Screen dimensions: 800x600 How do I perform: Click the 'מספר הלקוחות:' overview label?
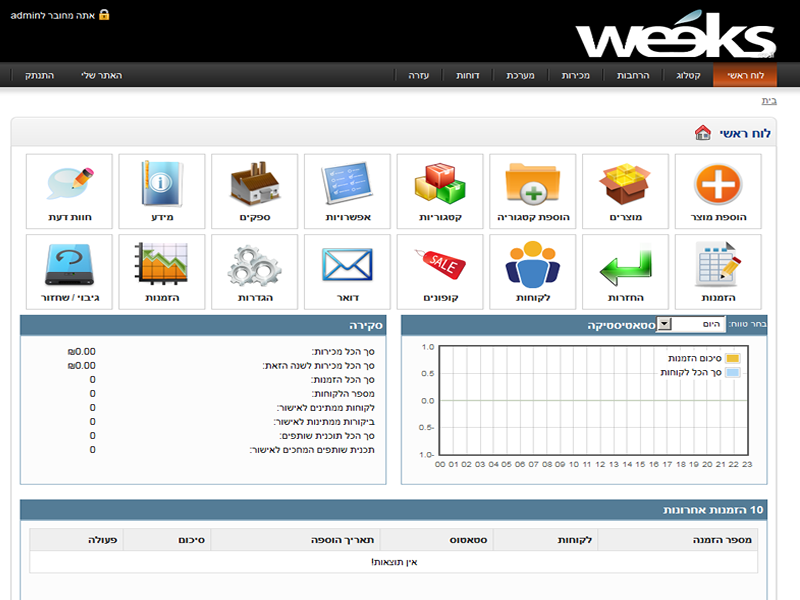343,394
